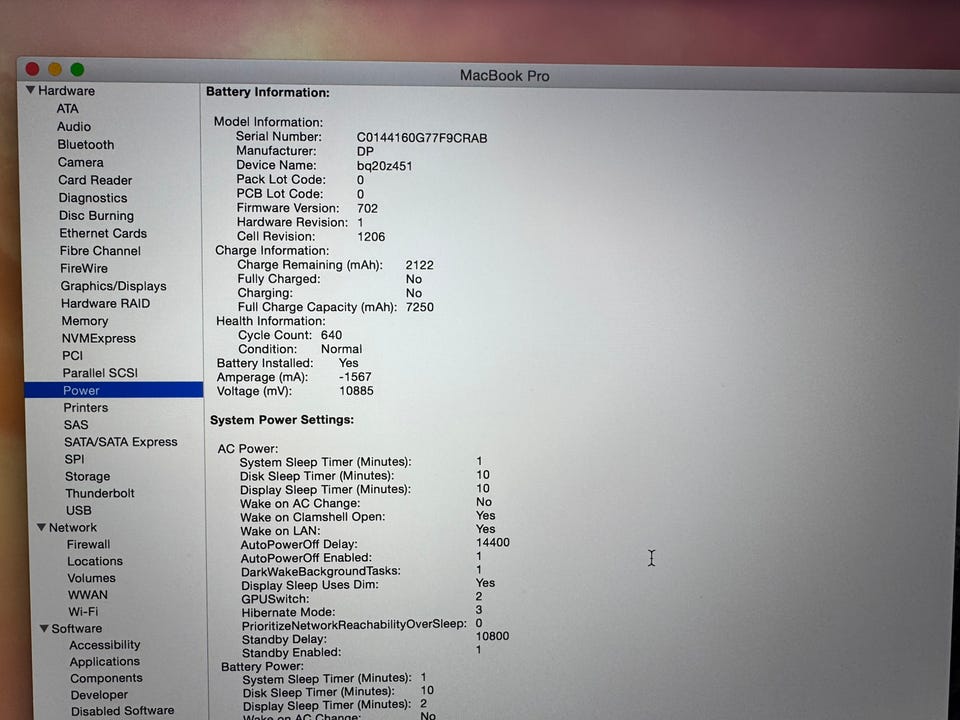The image size is (960, 720).
Task: Select PCI in the sidebar
Action: (x=72, y=355)
